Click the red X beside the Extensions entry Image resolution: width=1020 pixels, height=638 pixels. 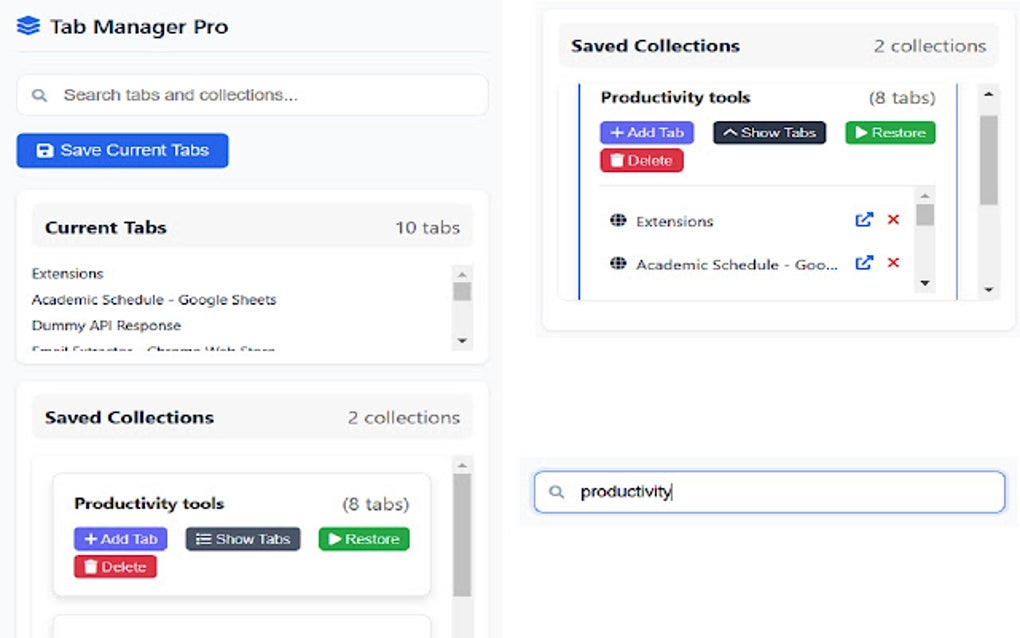click(x=893, y=220)
